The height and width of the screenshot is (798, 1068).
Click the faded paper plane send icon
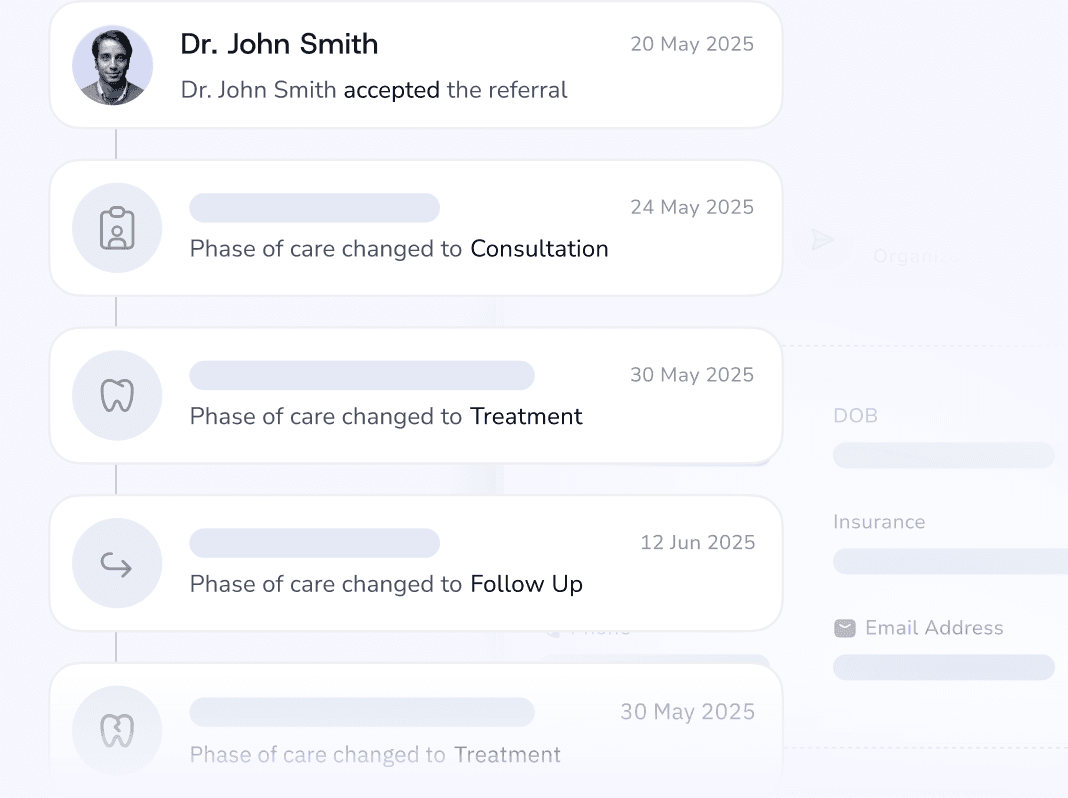[823, 240]
